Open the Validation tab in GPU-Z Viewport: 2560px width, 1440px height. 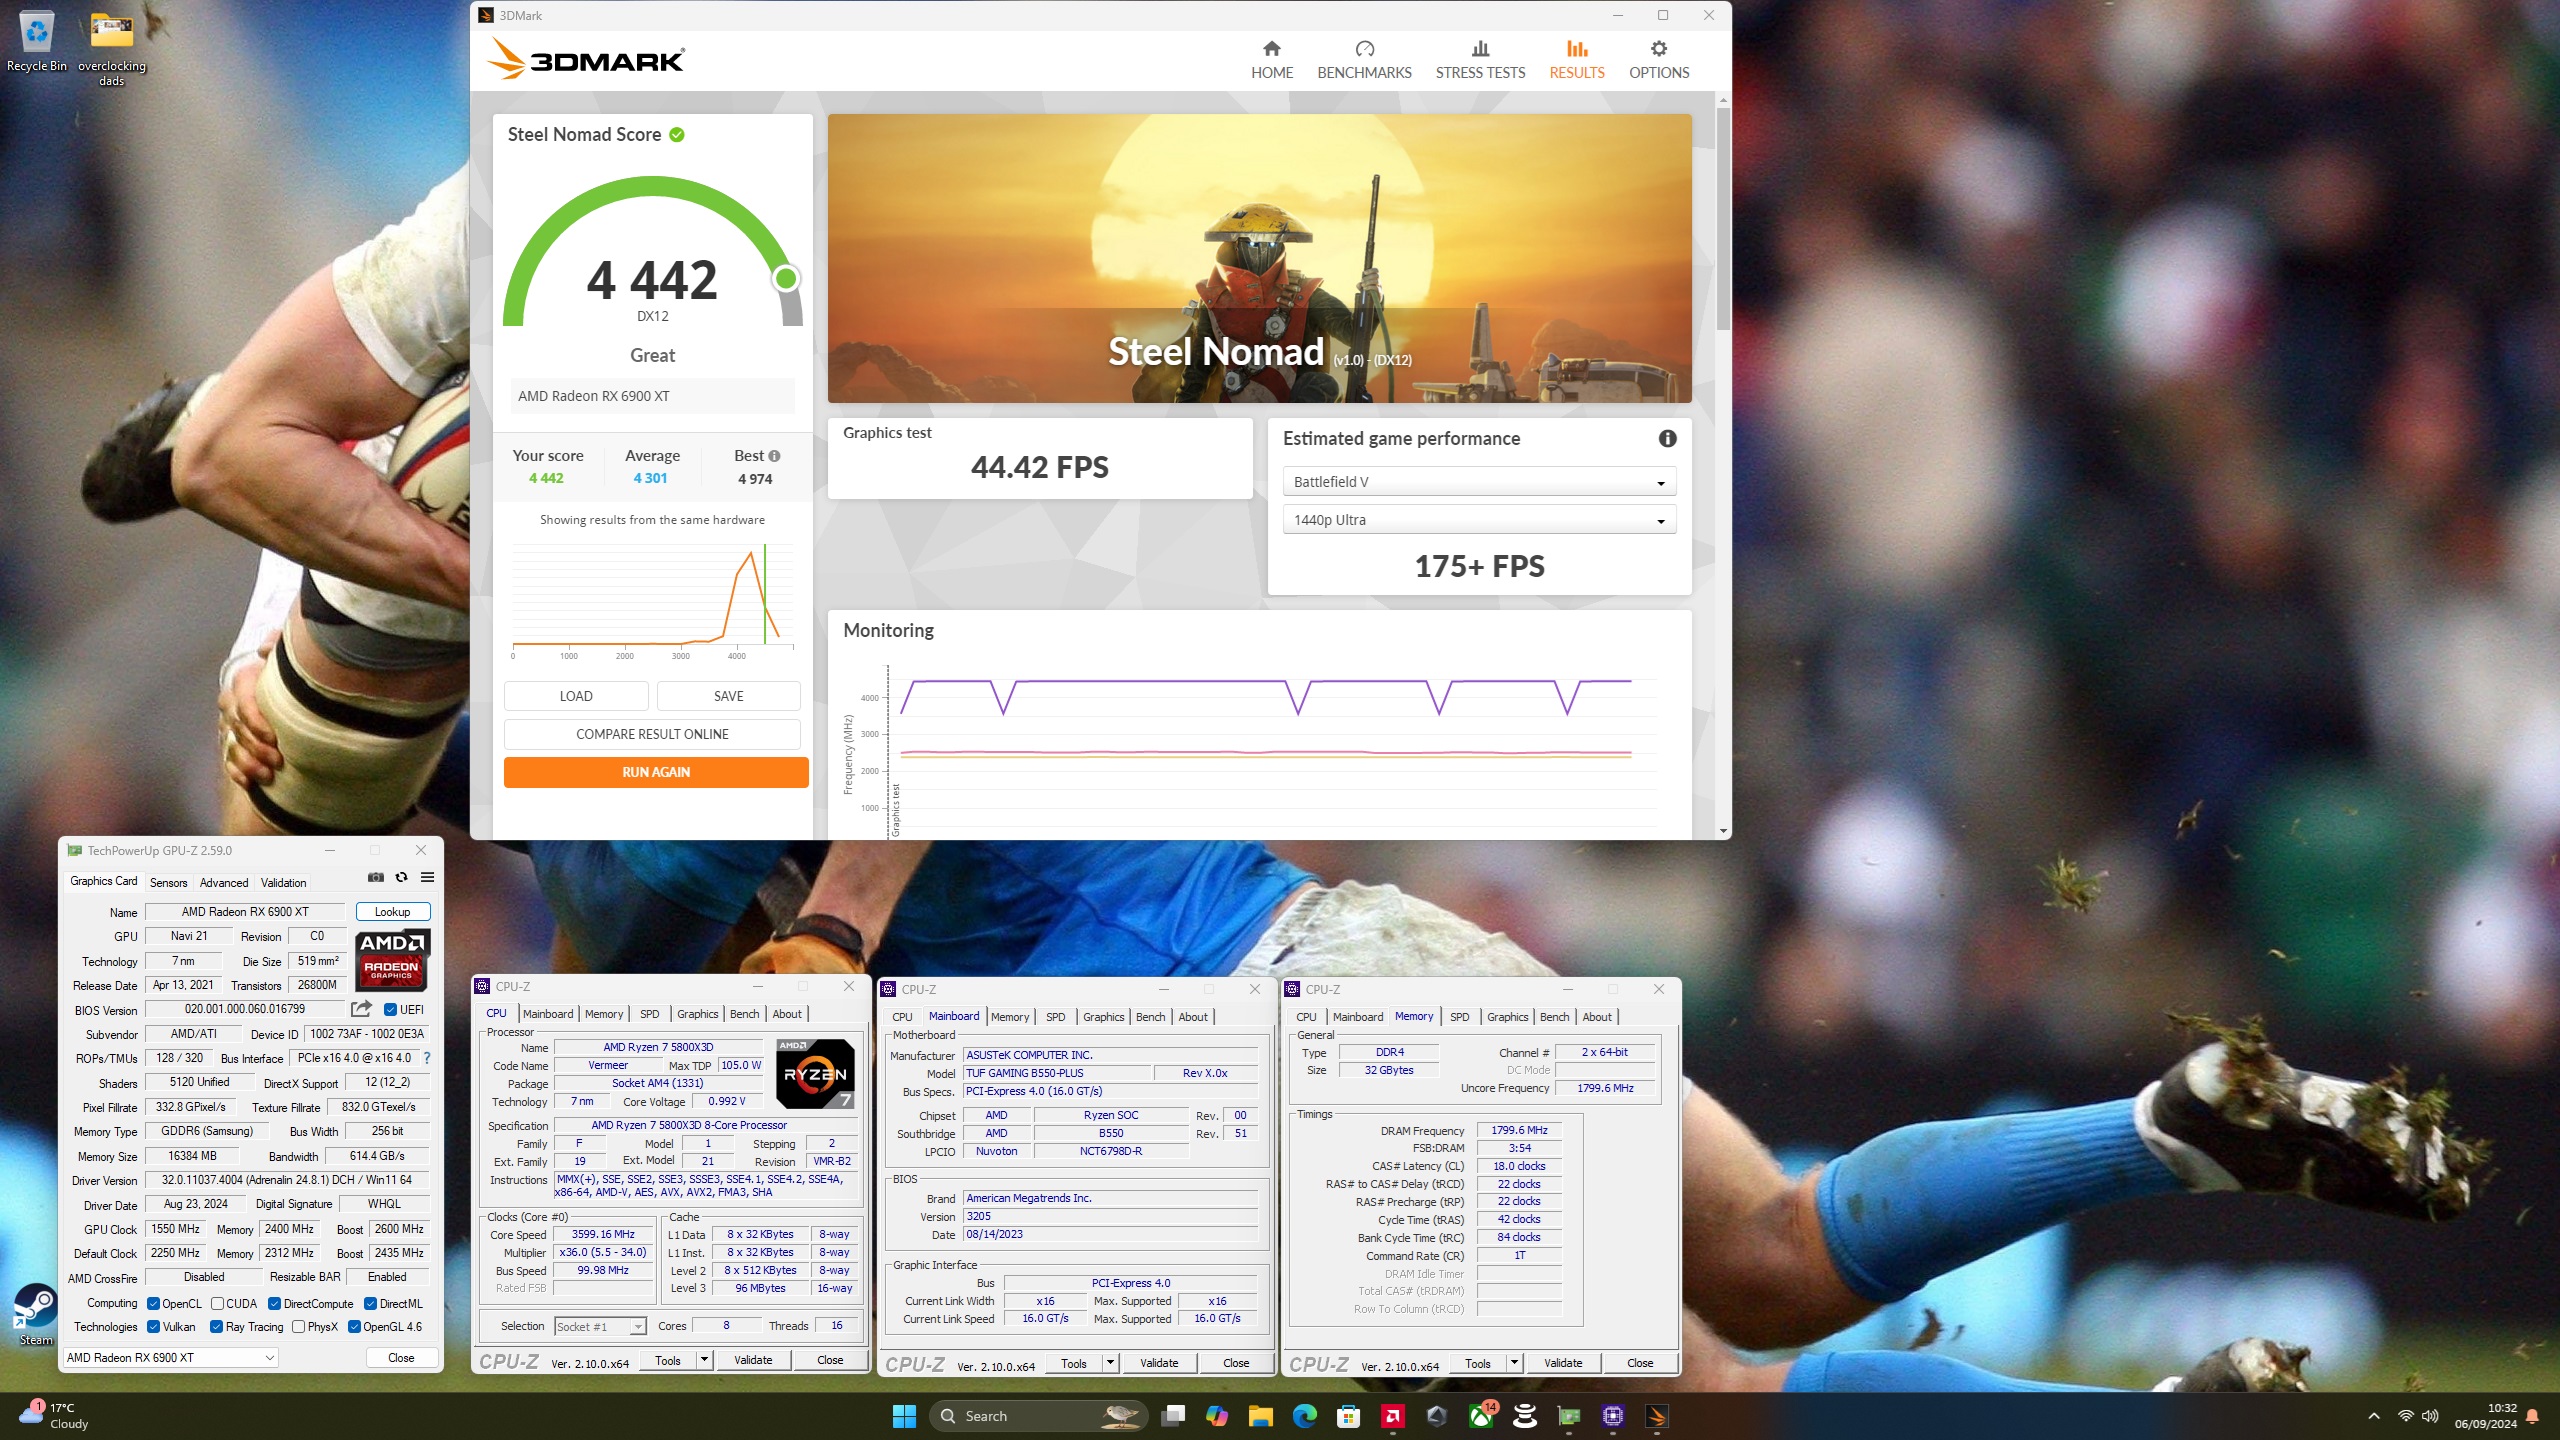pos(284,882)
